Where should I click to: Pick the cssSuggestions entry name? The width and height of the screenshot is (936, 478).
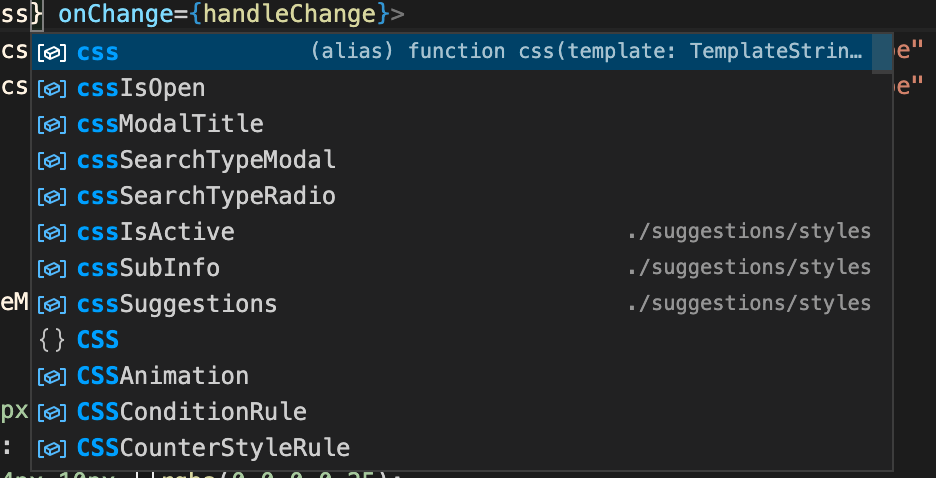[176, 304]
